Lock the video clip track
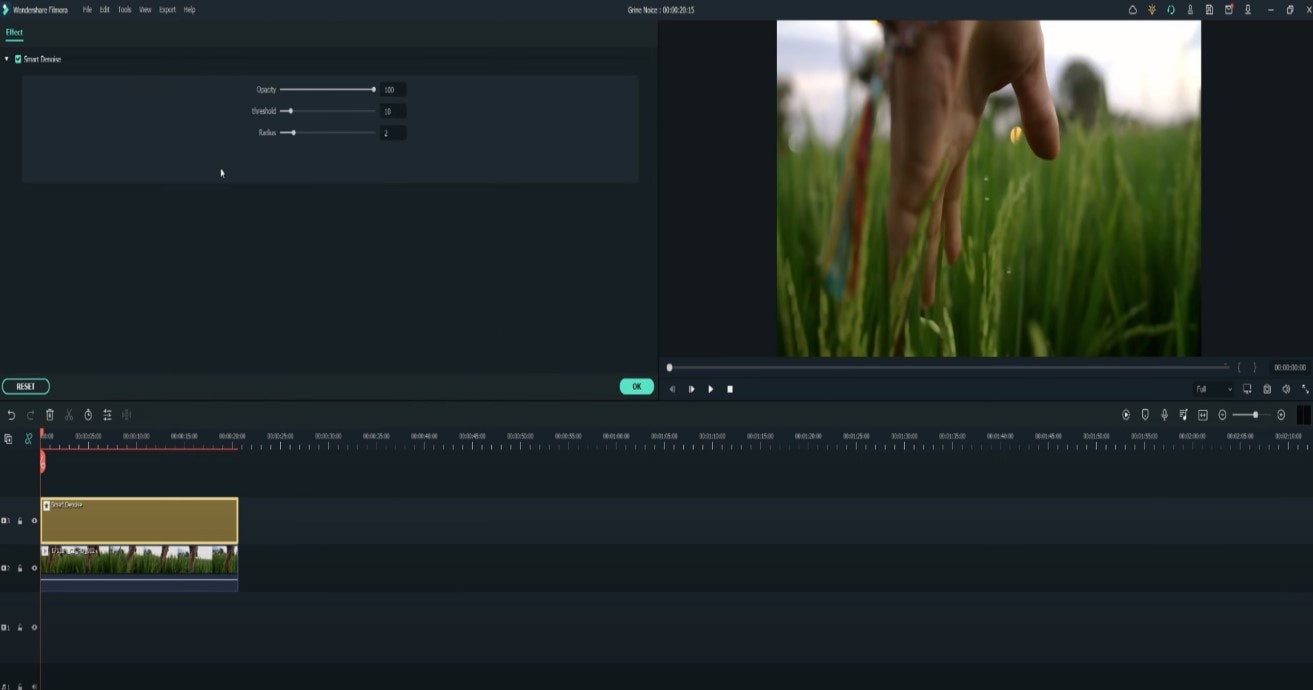Image resolution: width=1313 pixels, height=690 pixels. pos(20,568)
